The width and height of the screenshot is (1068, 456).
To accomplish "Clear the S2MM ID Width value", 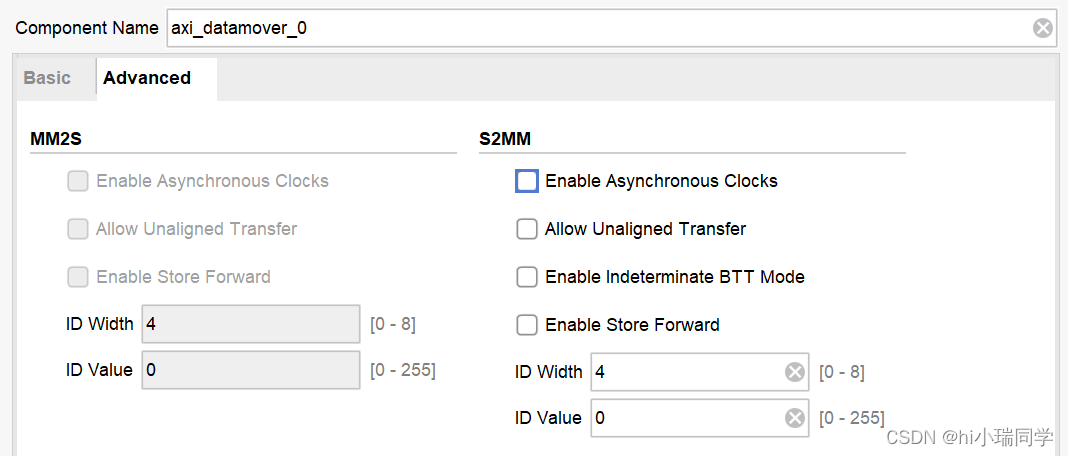I will pos(795,372).
